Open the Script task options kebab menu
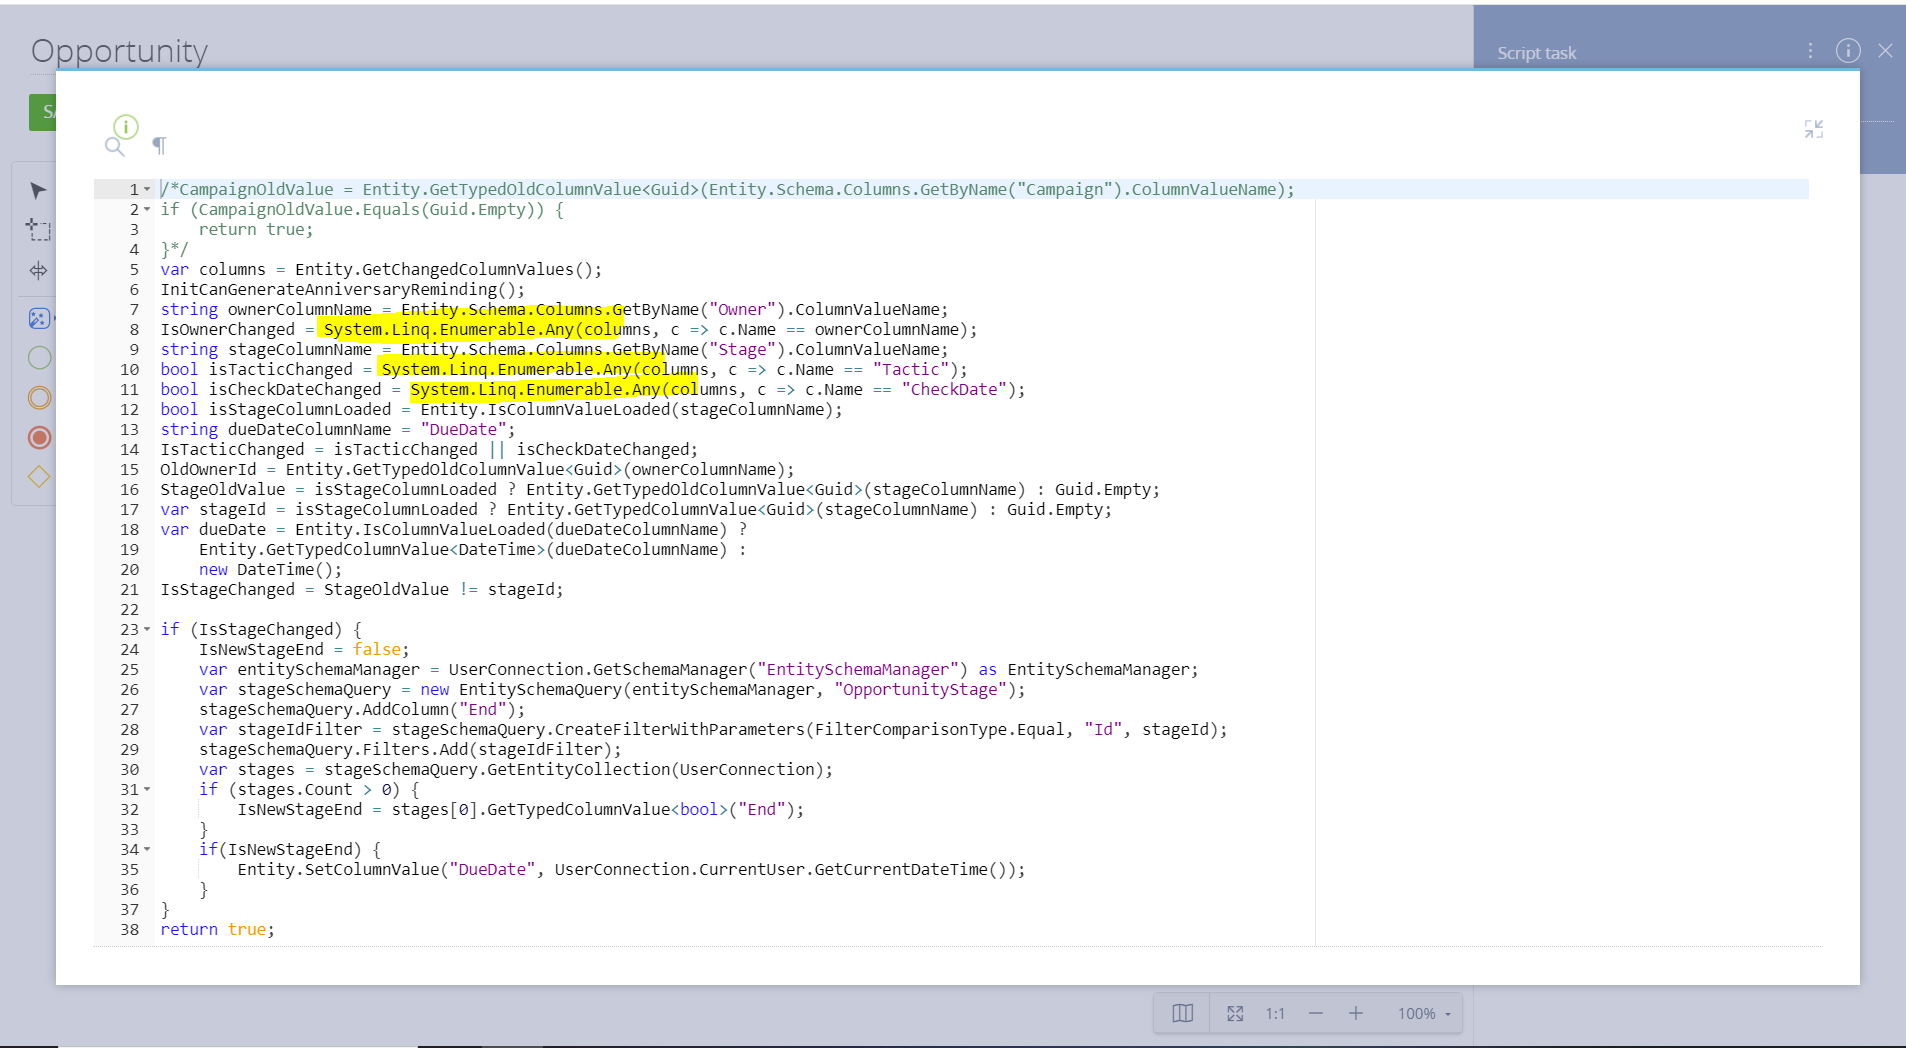This screenshot has width=1906, height=1048. (1810, 51)
